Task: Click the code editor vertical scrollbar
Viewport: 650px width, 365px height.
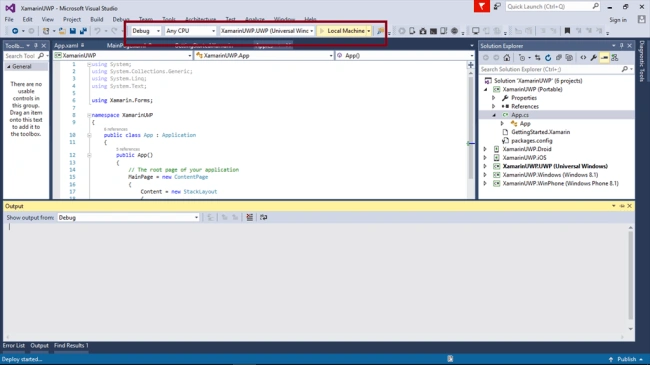Action: pos(471,127)
